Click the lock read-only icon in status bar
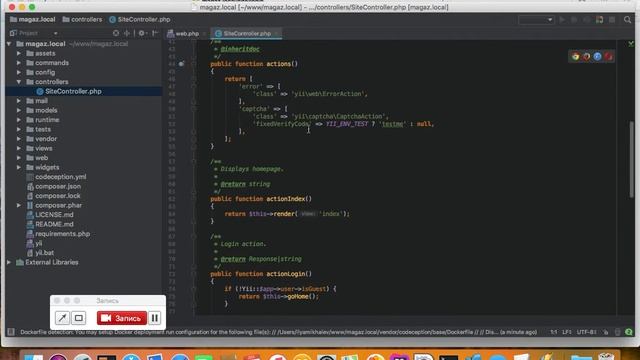 coord(606,332)
